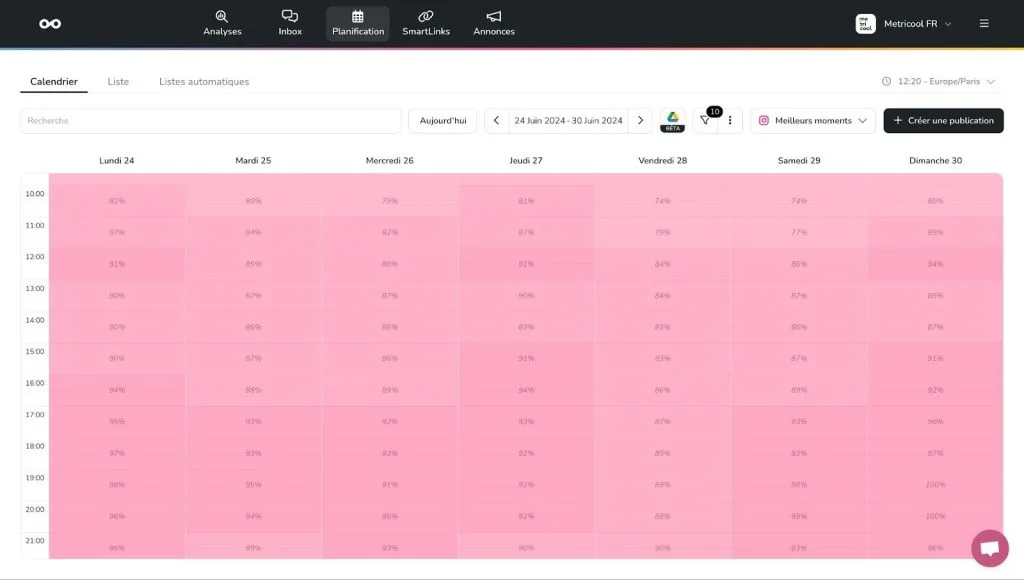Open the filter icon with badge 10

pyautogui.click(x=705, y=121)
